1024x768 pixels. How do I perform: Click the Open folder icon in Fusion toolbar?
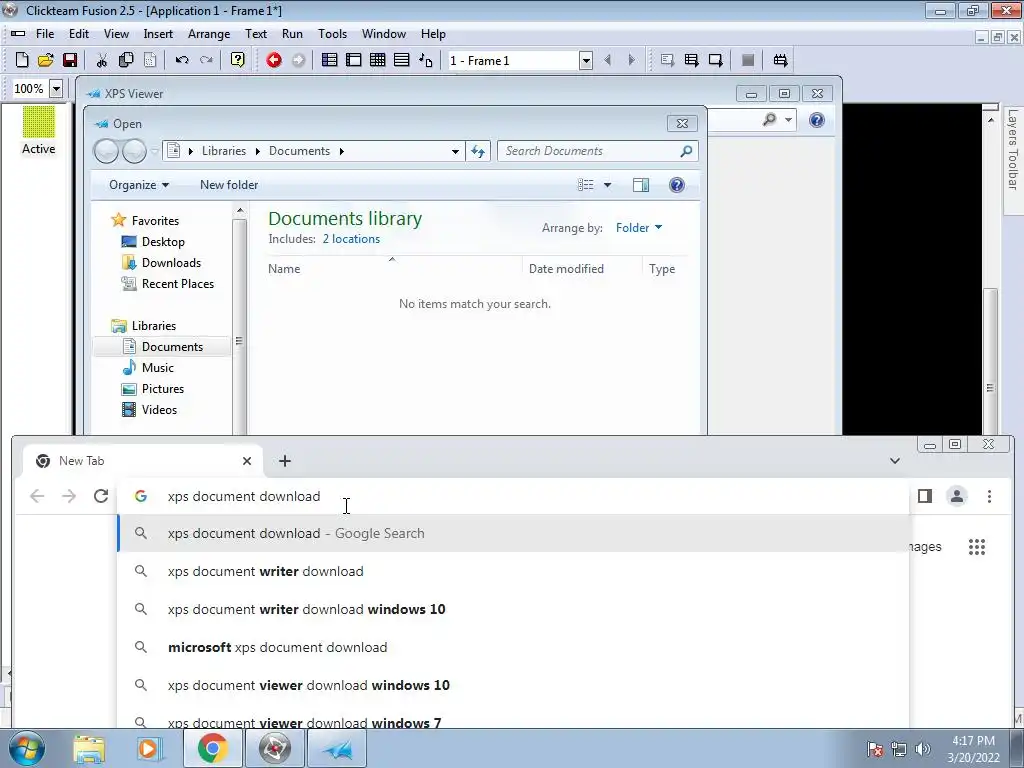(x=46, y=60)
